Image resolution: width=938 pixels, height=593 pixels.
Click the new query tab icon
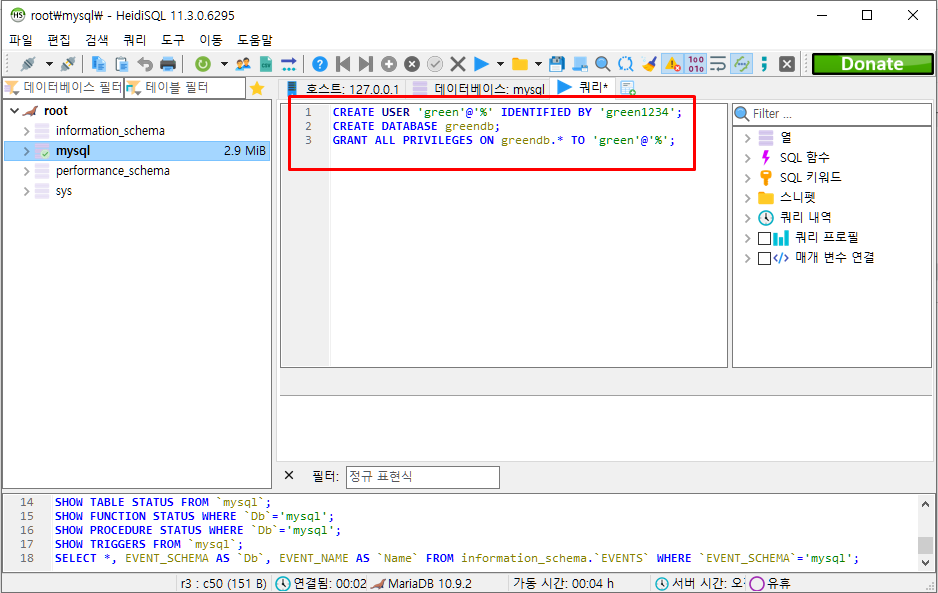(628, 89)
